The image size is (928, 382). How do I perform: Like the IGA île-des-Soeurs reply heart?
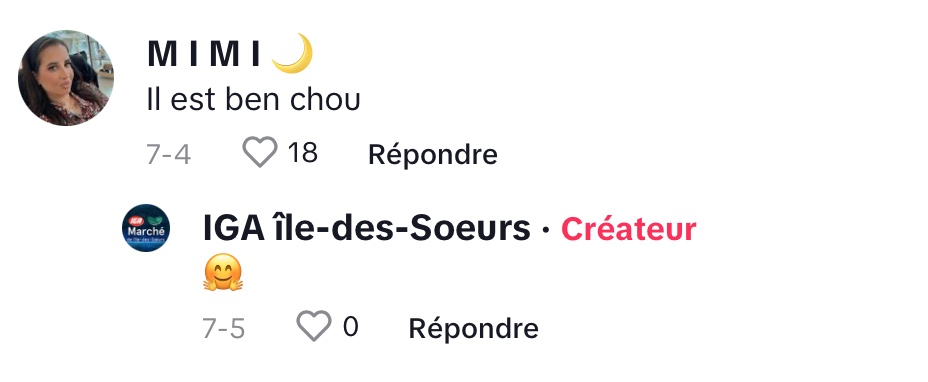pos(314,326)
